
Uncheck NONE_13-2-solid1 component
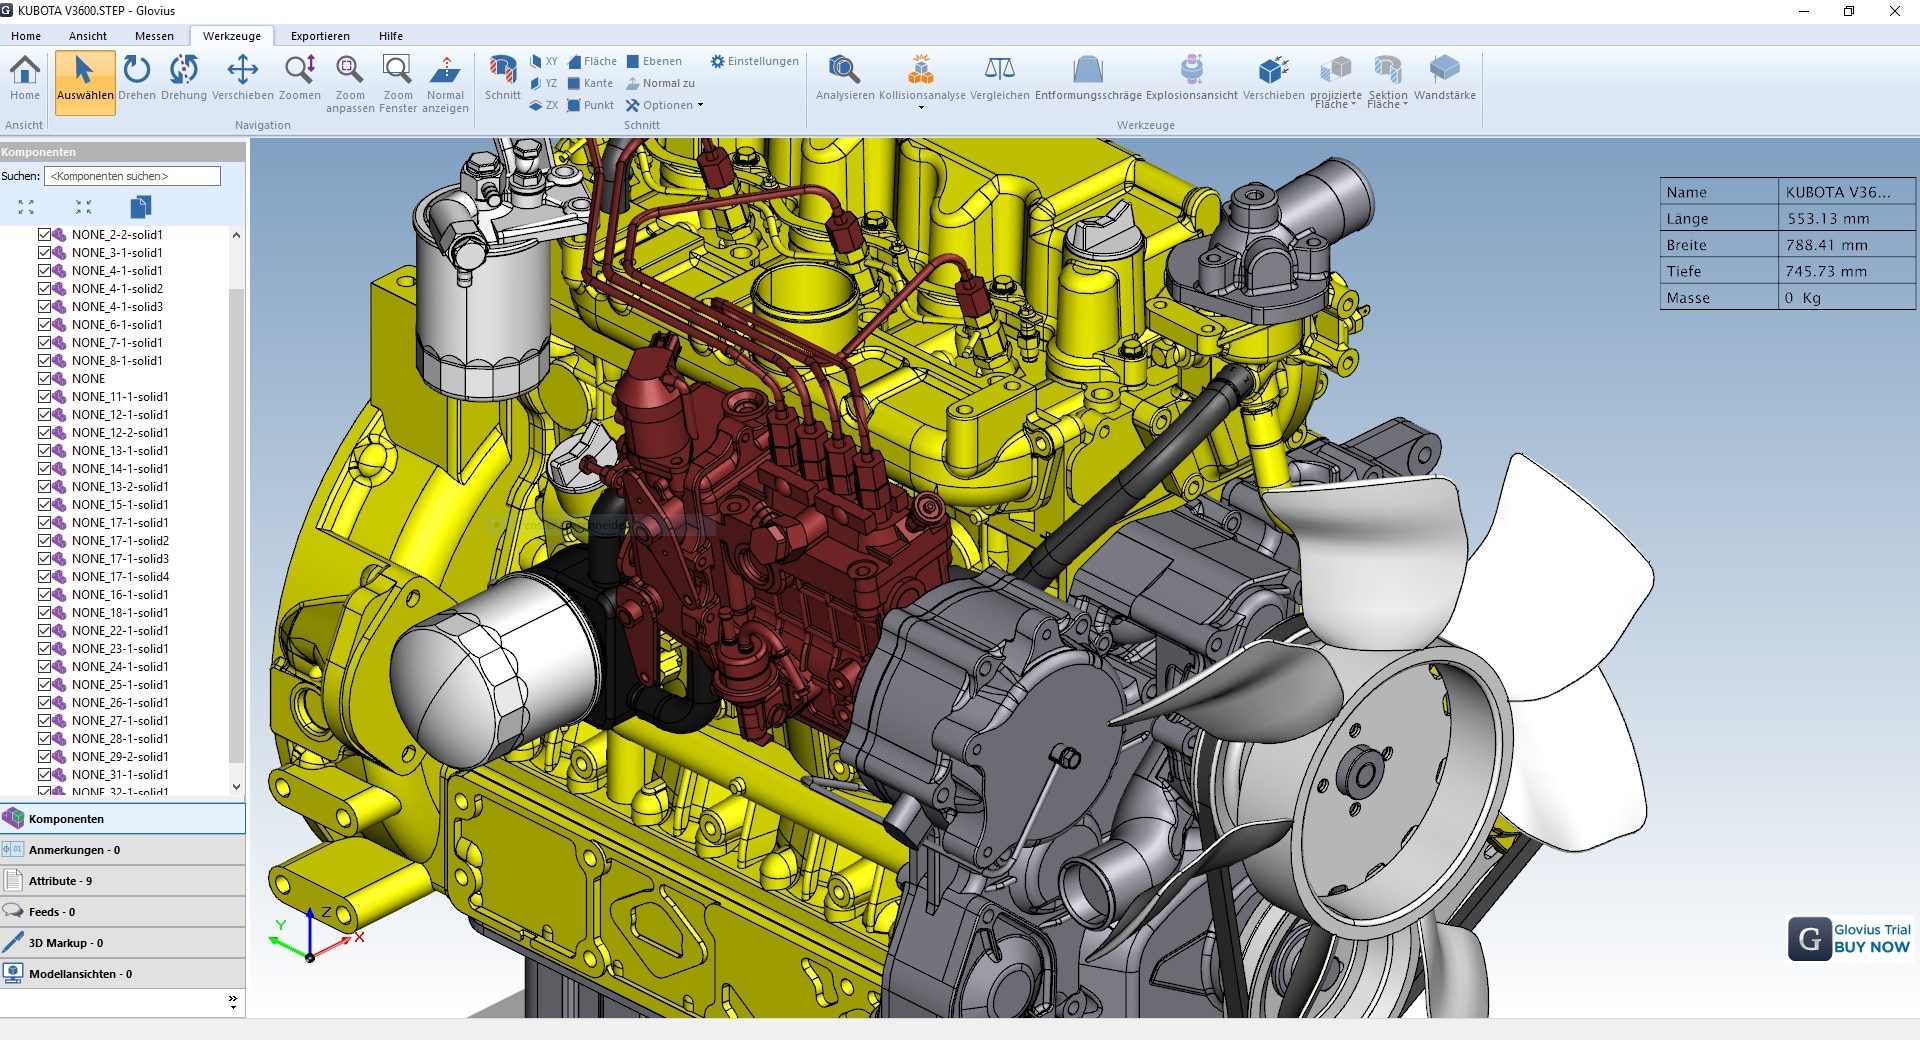[44, 487]
